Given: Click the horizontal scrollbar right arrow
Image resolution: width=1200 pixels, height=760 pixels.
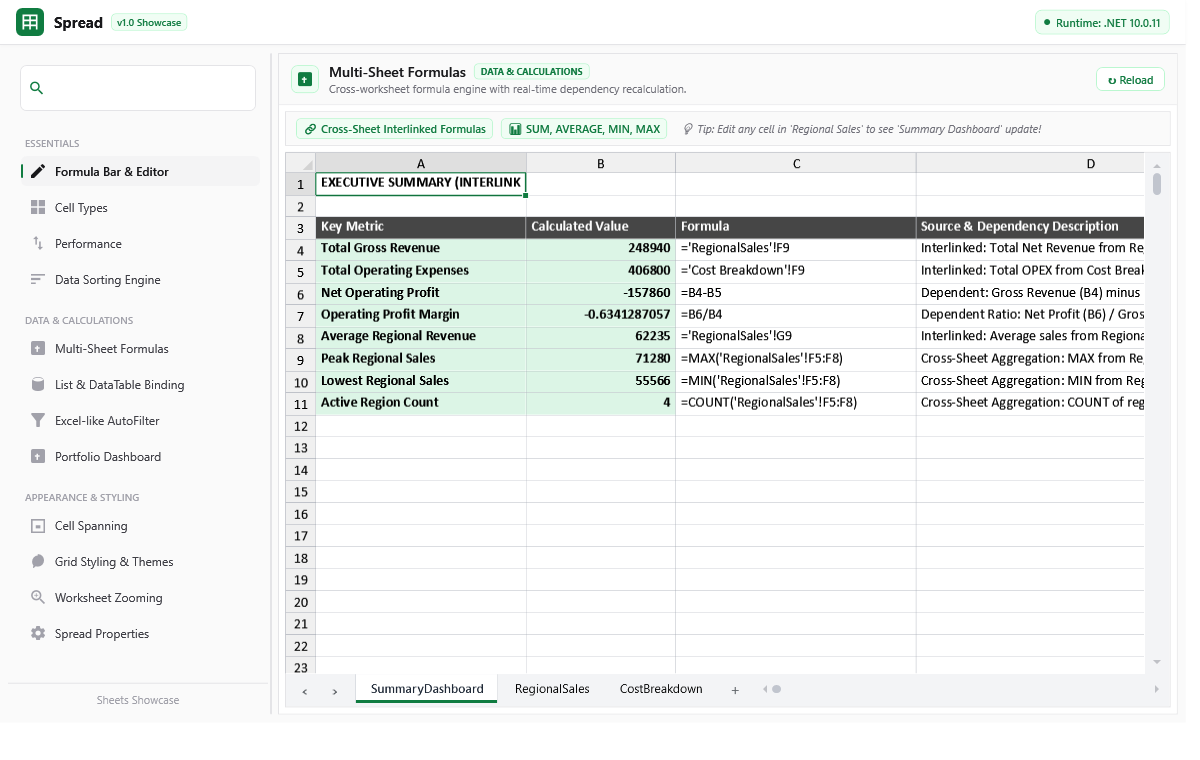Looking at the screenshot, I should (1157, 689).
